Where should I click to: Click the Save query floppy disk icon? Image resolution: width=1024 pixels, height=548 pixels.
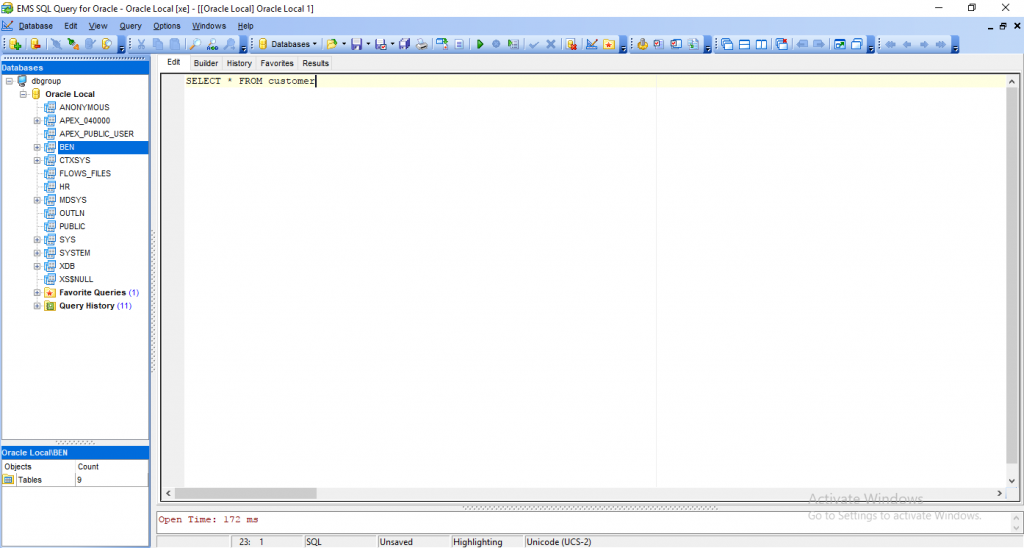(x=355, y=44)
